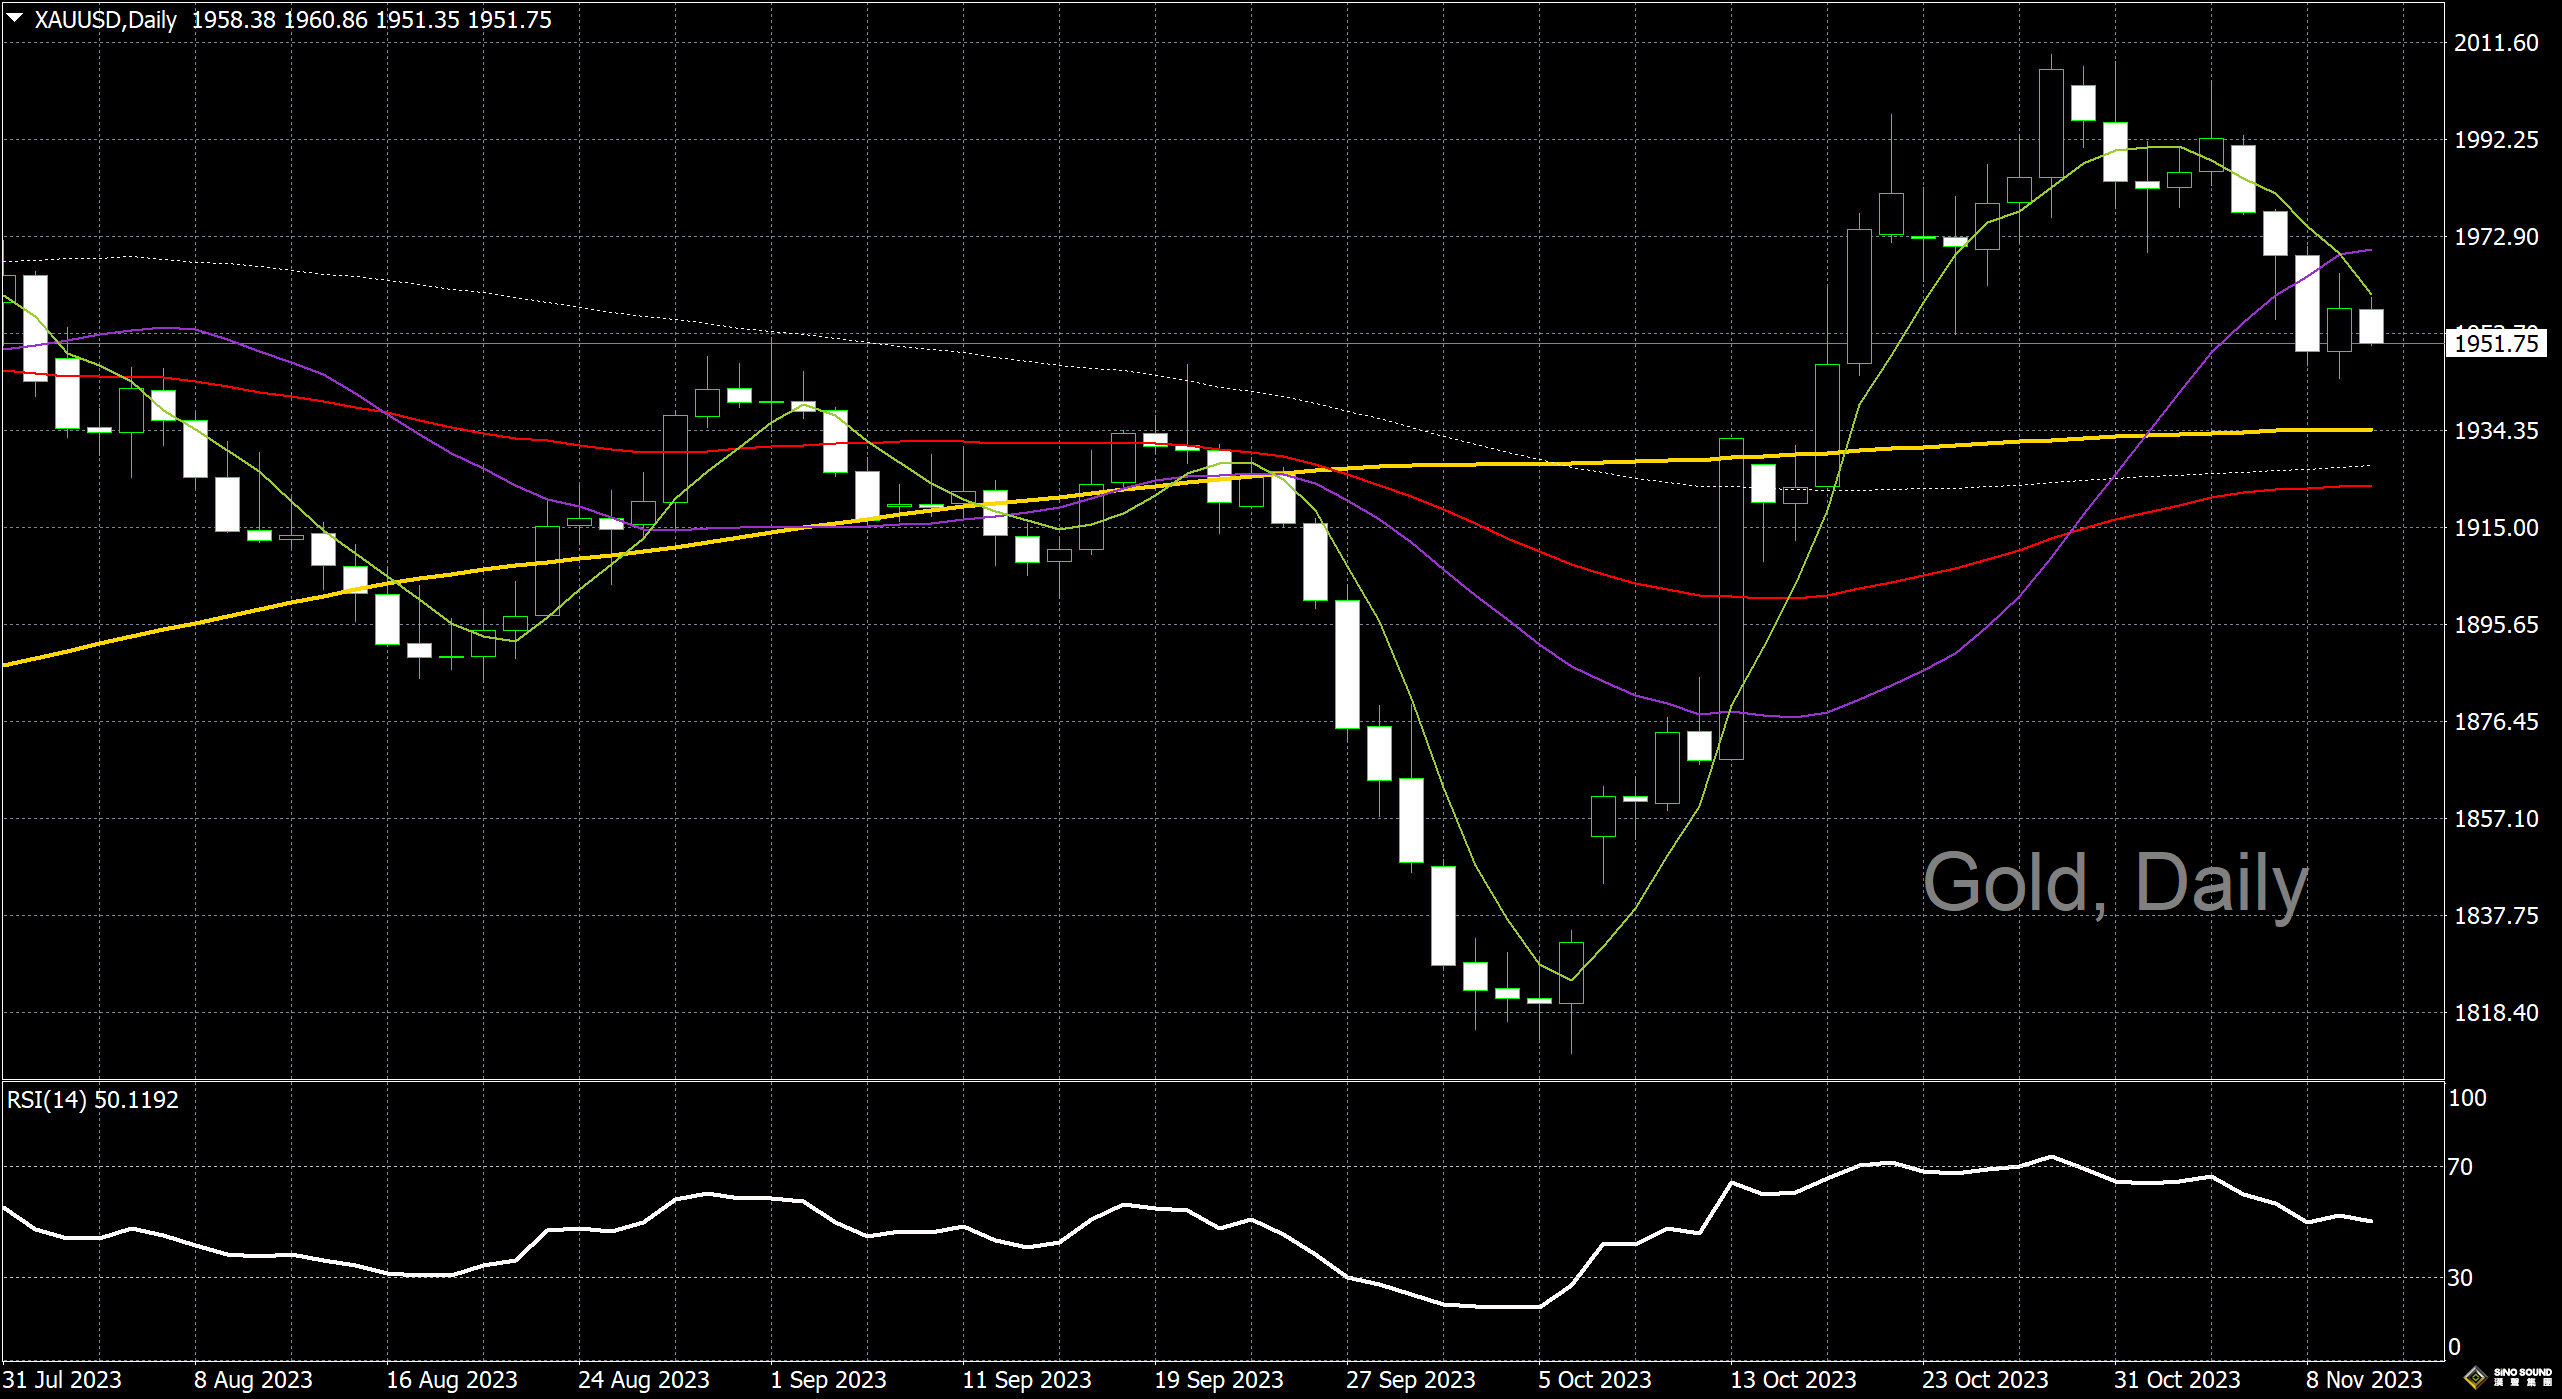Click the OHLC values in chart header

(371, 20)
